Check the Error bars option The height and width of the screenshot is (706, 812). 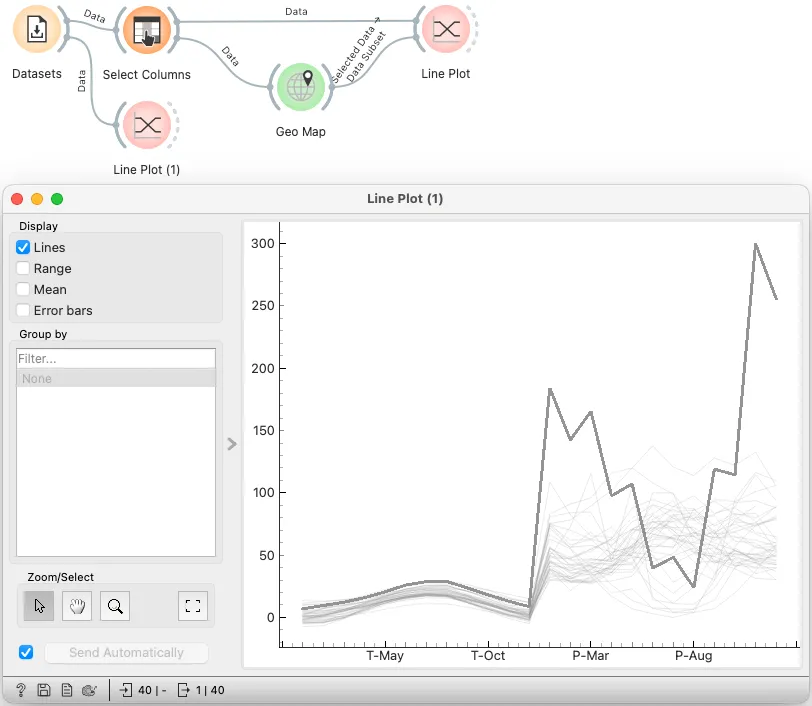click(23, 310)
